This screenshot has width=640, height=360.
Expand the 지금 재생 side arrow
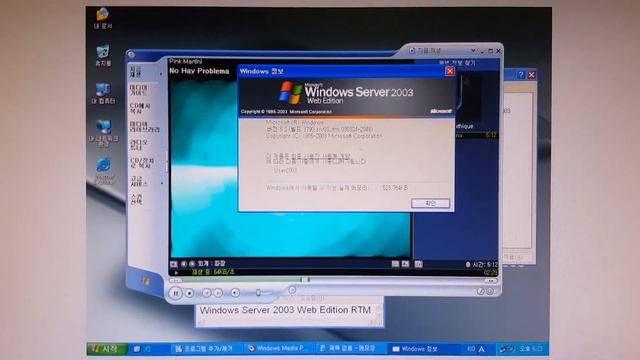161,74
